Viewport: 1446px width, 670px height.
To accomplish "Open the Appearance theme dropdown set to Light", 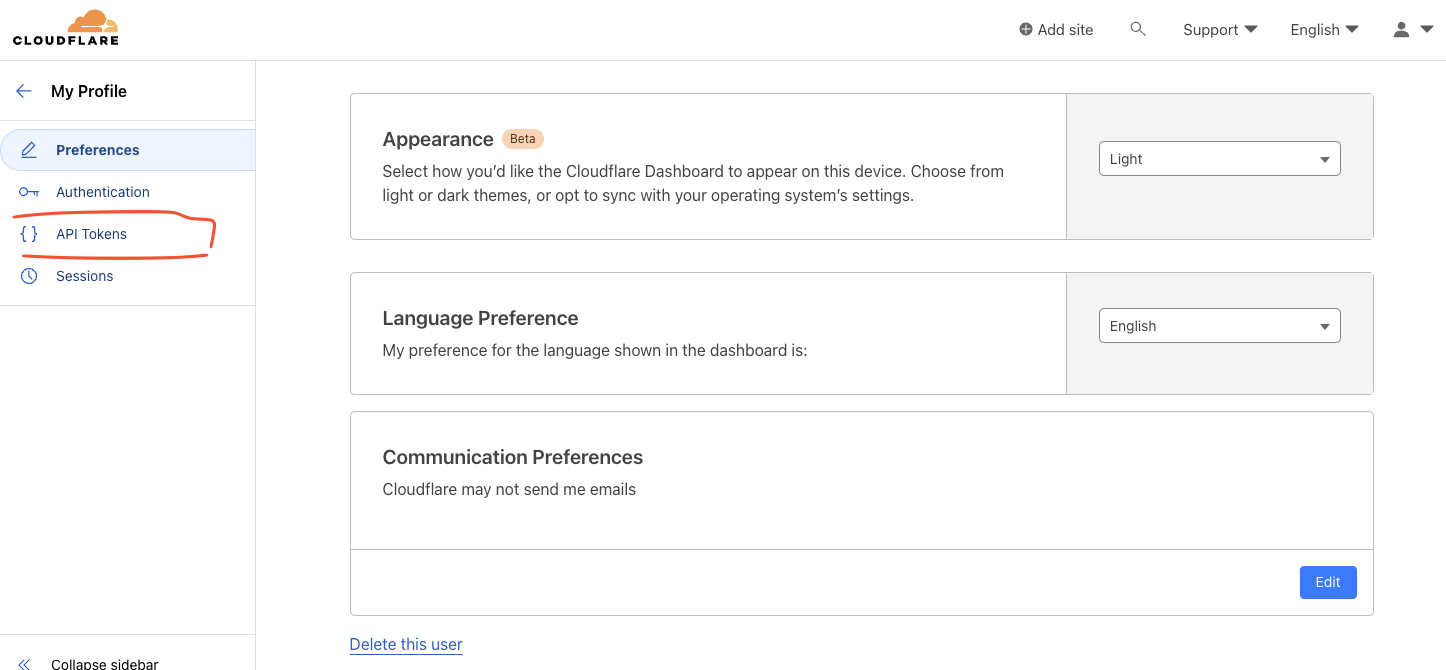I will [x=1219, y=159].
